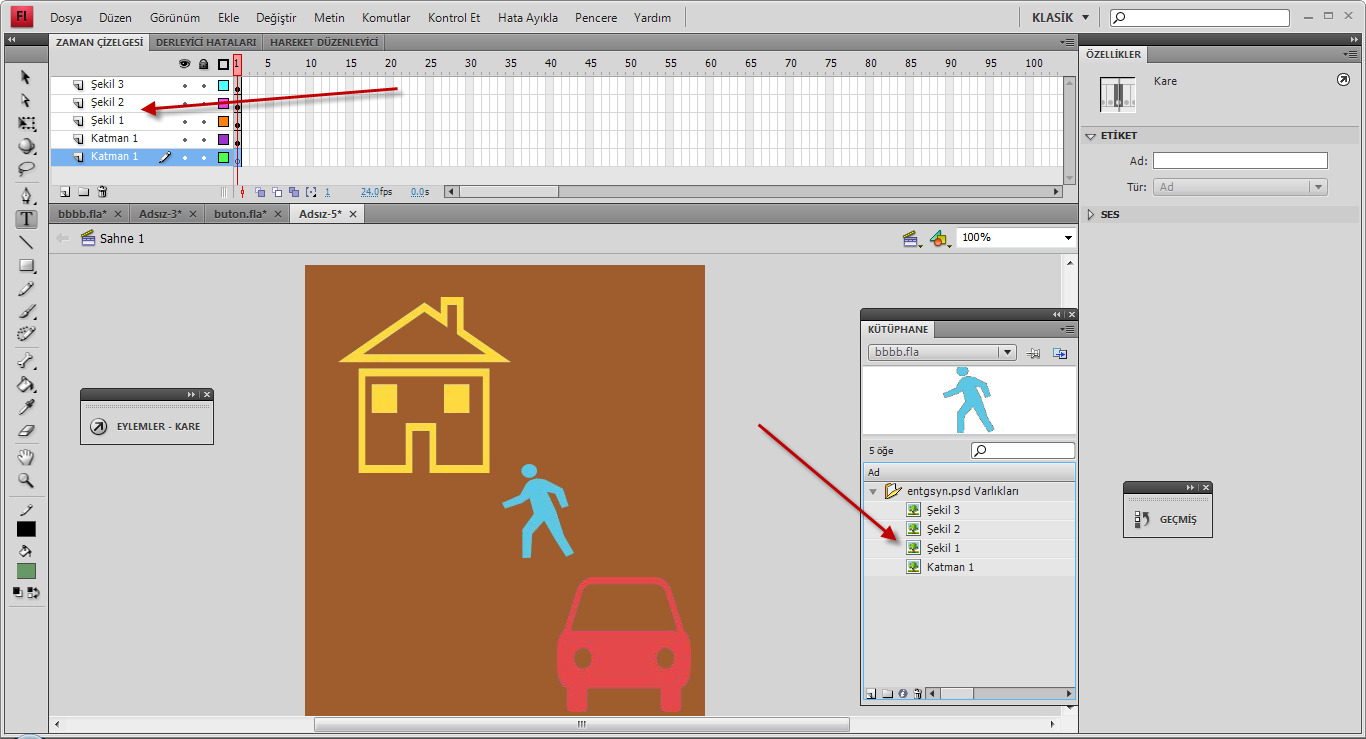Open the Değiştir menu

[276, 18]
